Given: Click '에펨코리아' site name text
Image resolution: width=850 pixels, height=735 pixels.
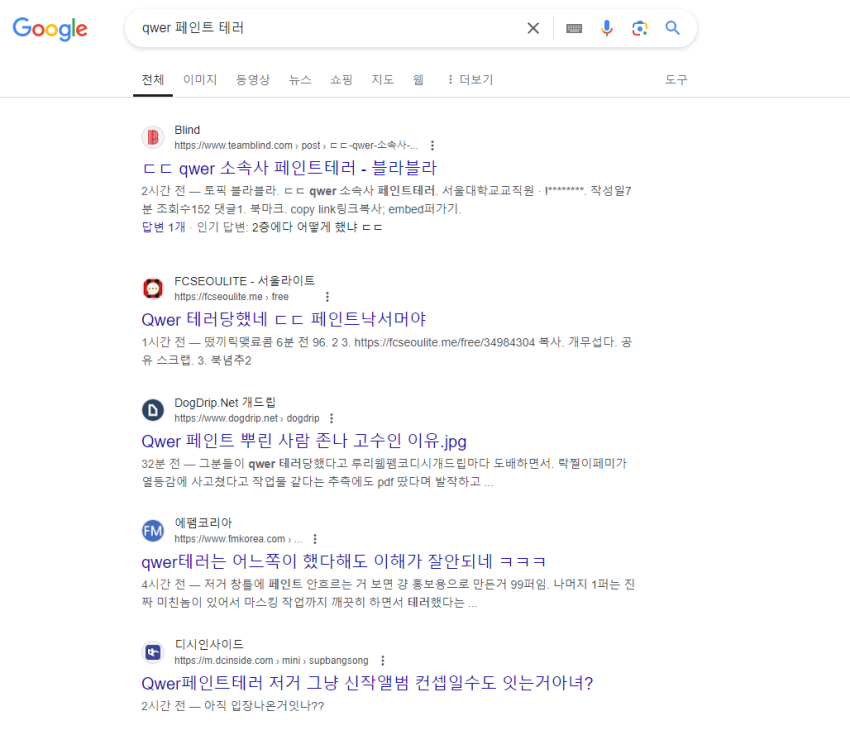Looking at the screenshot, I should point(203,523).
